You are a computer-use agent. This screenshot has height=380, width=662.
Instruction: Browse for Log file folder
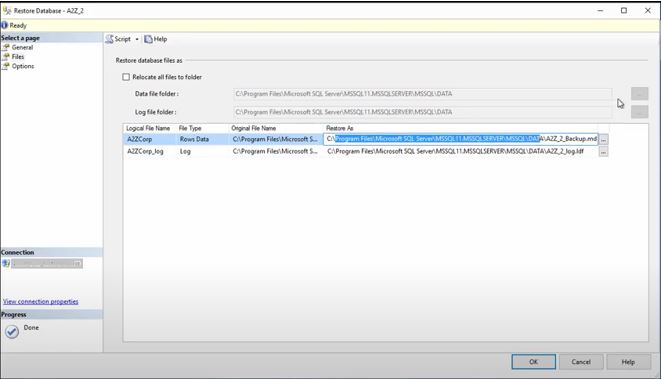pyautogui.click(x=639, y=112)
